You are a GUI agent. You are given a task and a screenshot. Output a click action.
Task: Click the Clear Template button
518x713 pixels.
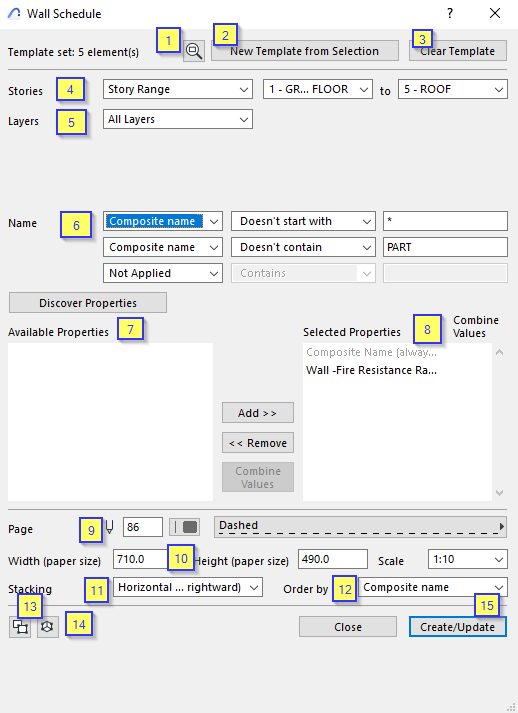[458, 51]
